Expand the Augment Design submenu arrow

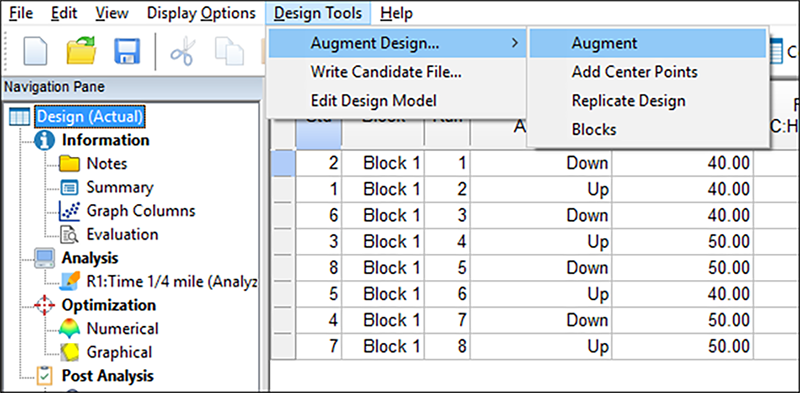[x=515, y=43]
